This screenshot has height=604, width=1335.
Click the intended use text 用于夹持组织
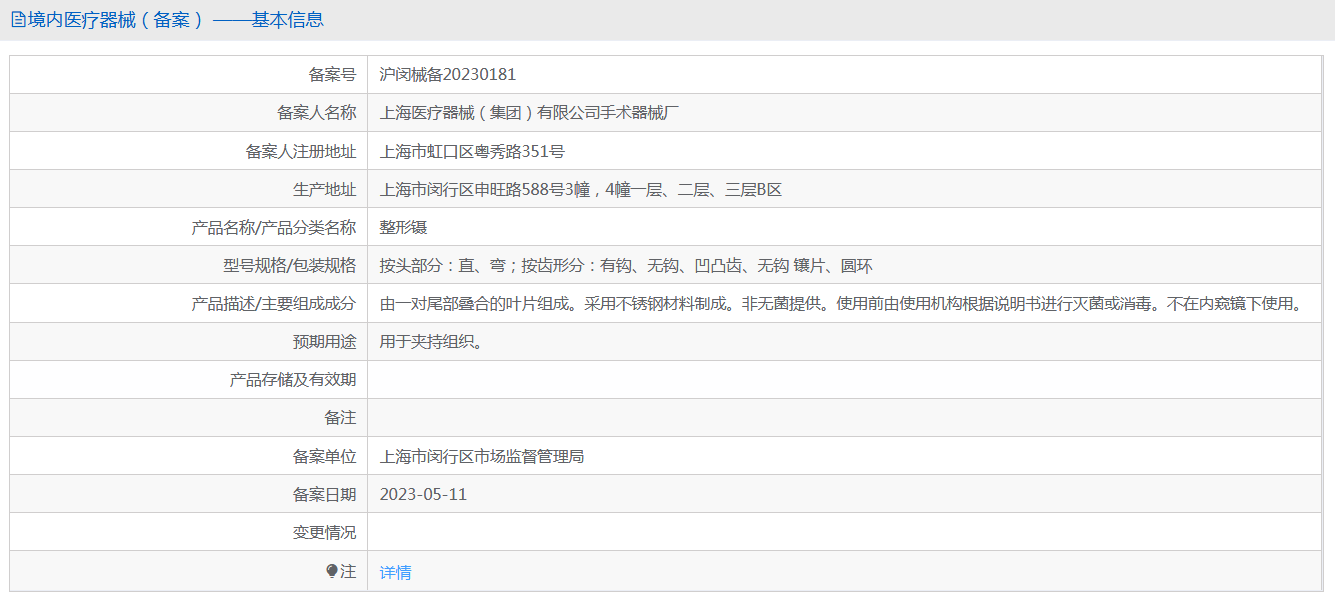coord(431,341)
